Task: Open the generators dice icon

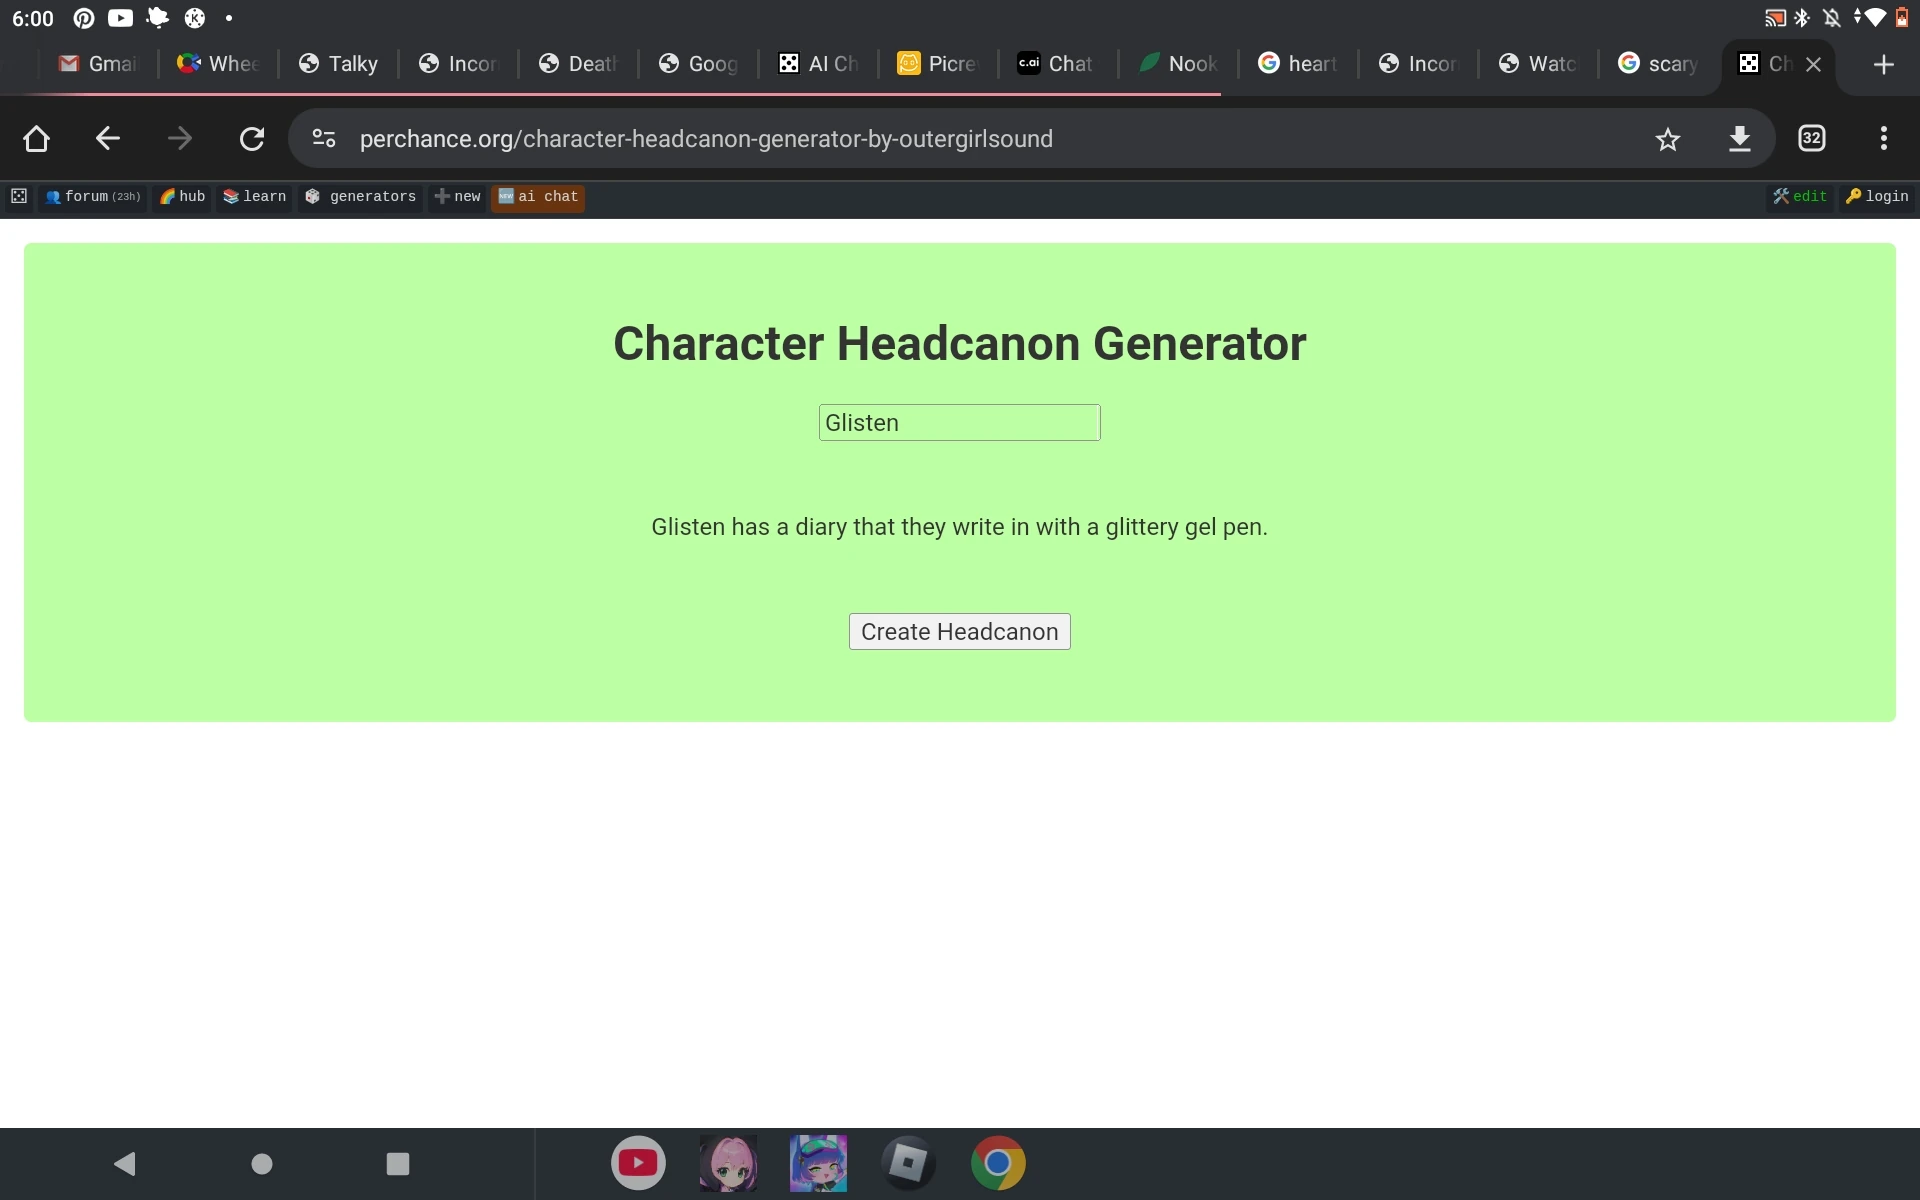Action: (x=312, y=197)
